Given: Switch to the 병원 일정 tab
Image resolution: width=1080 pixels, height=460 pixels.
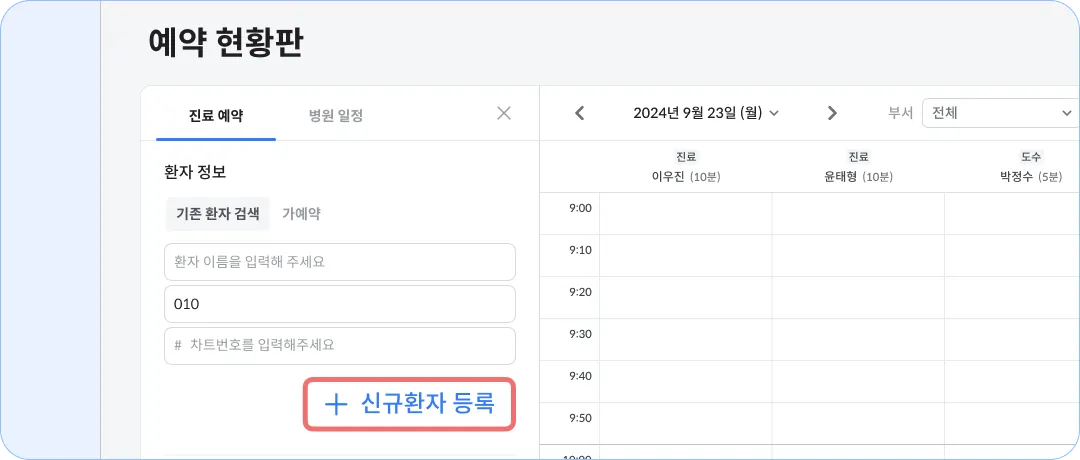Looking at the screenshot, I should 336,115.
